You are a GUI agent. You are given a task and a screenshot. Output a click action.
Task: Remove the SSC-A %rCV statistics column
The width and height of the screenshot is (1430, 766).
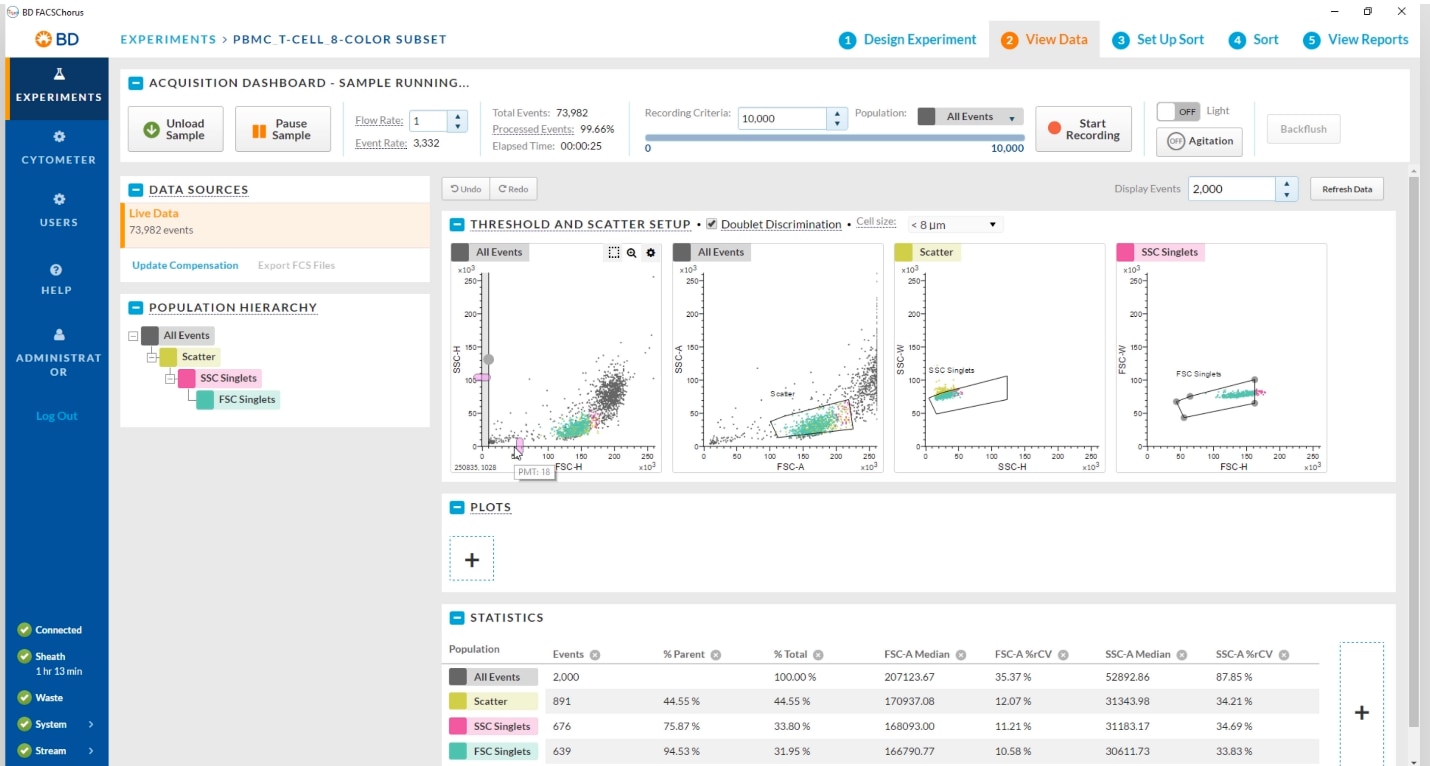coord(1284,655)
